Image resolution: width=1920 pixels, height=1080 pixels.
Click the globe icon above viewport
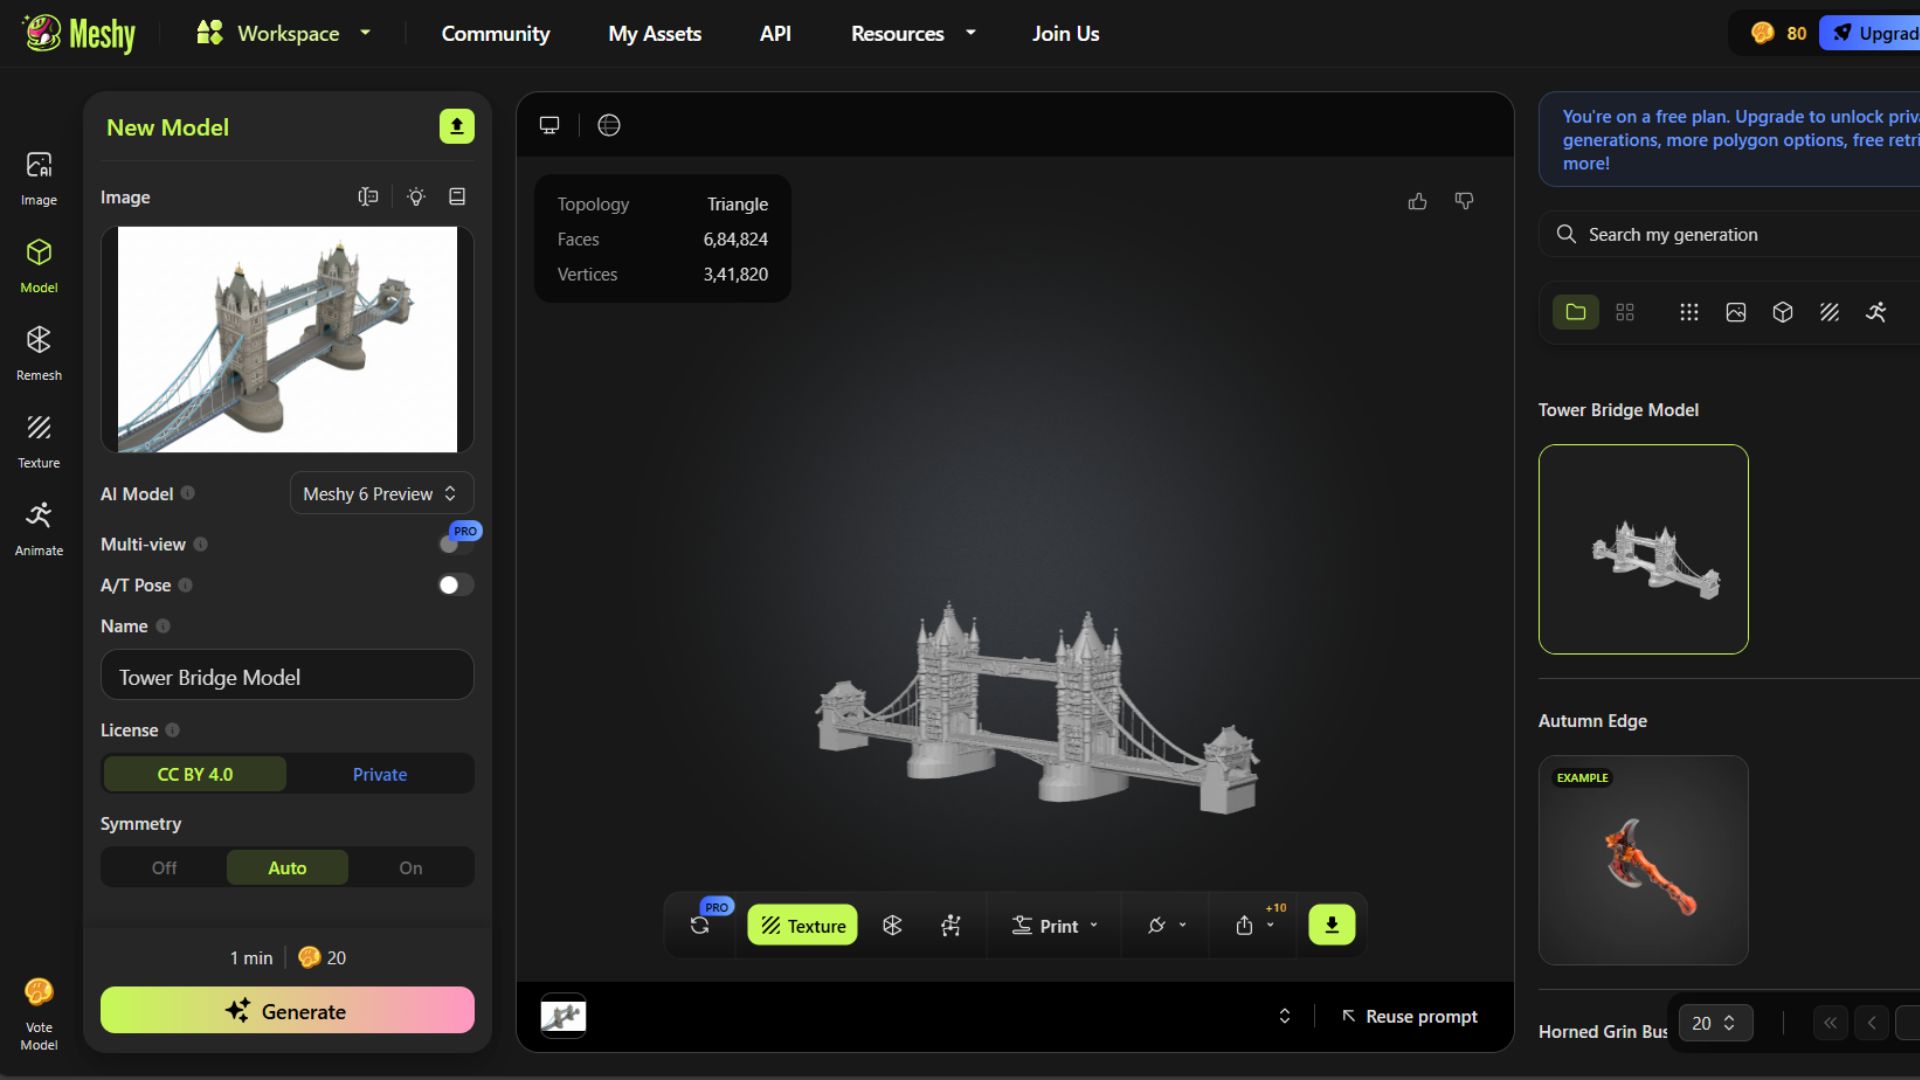(x=609, y=125)
